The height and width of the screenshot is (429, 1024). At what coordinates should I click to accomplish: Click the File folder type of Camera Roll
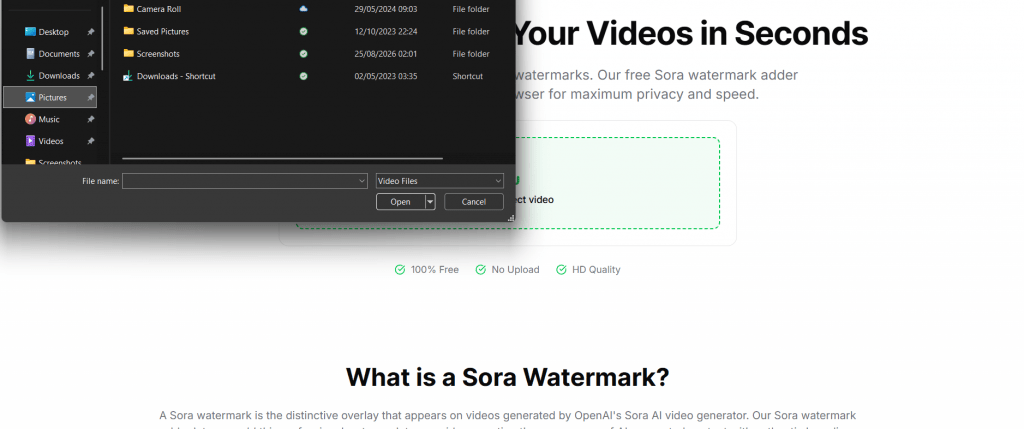[x=471, y=9]
